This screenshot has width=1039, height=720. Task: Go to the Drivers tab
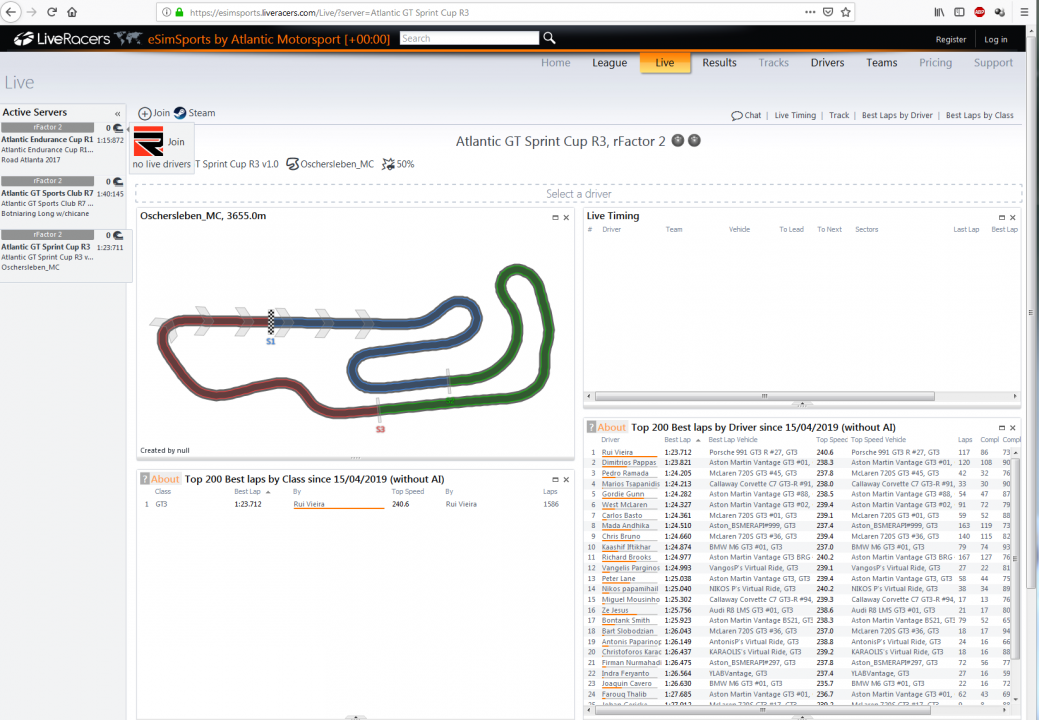(827, 62)
